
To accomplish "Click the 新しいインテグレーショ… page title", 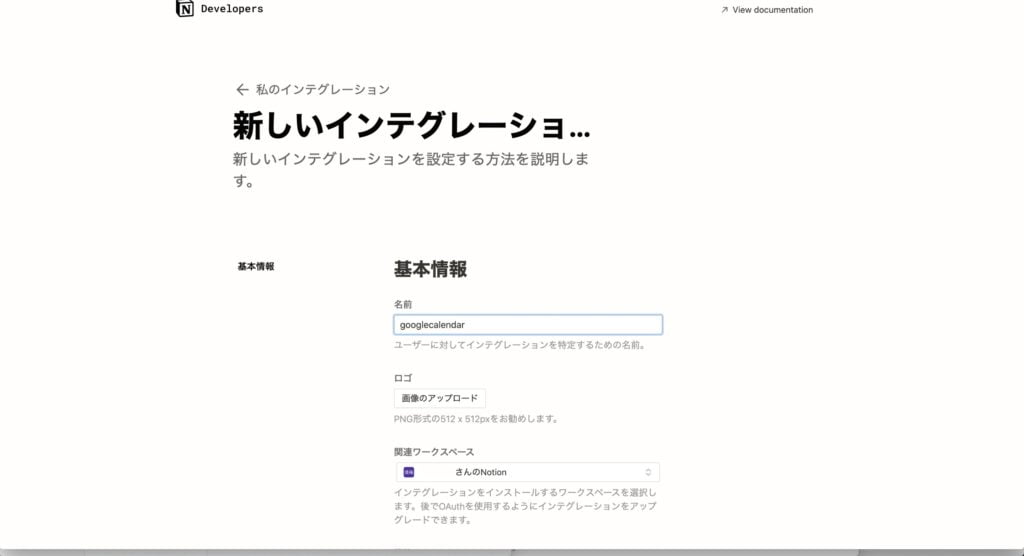I will click(411, 127).
